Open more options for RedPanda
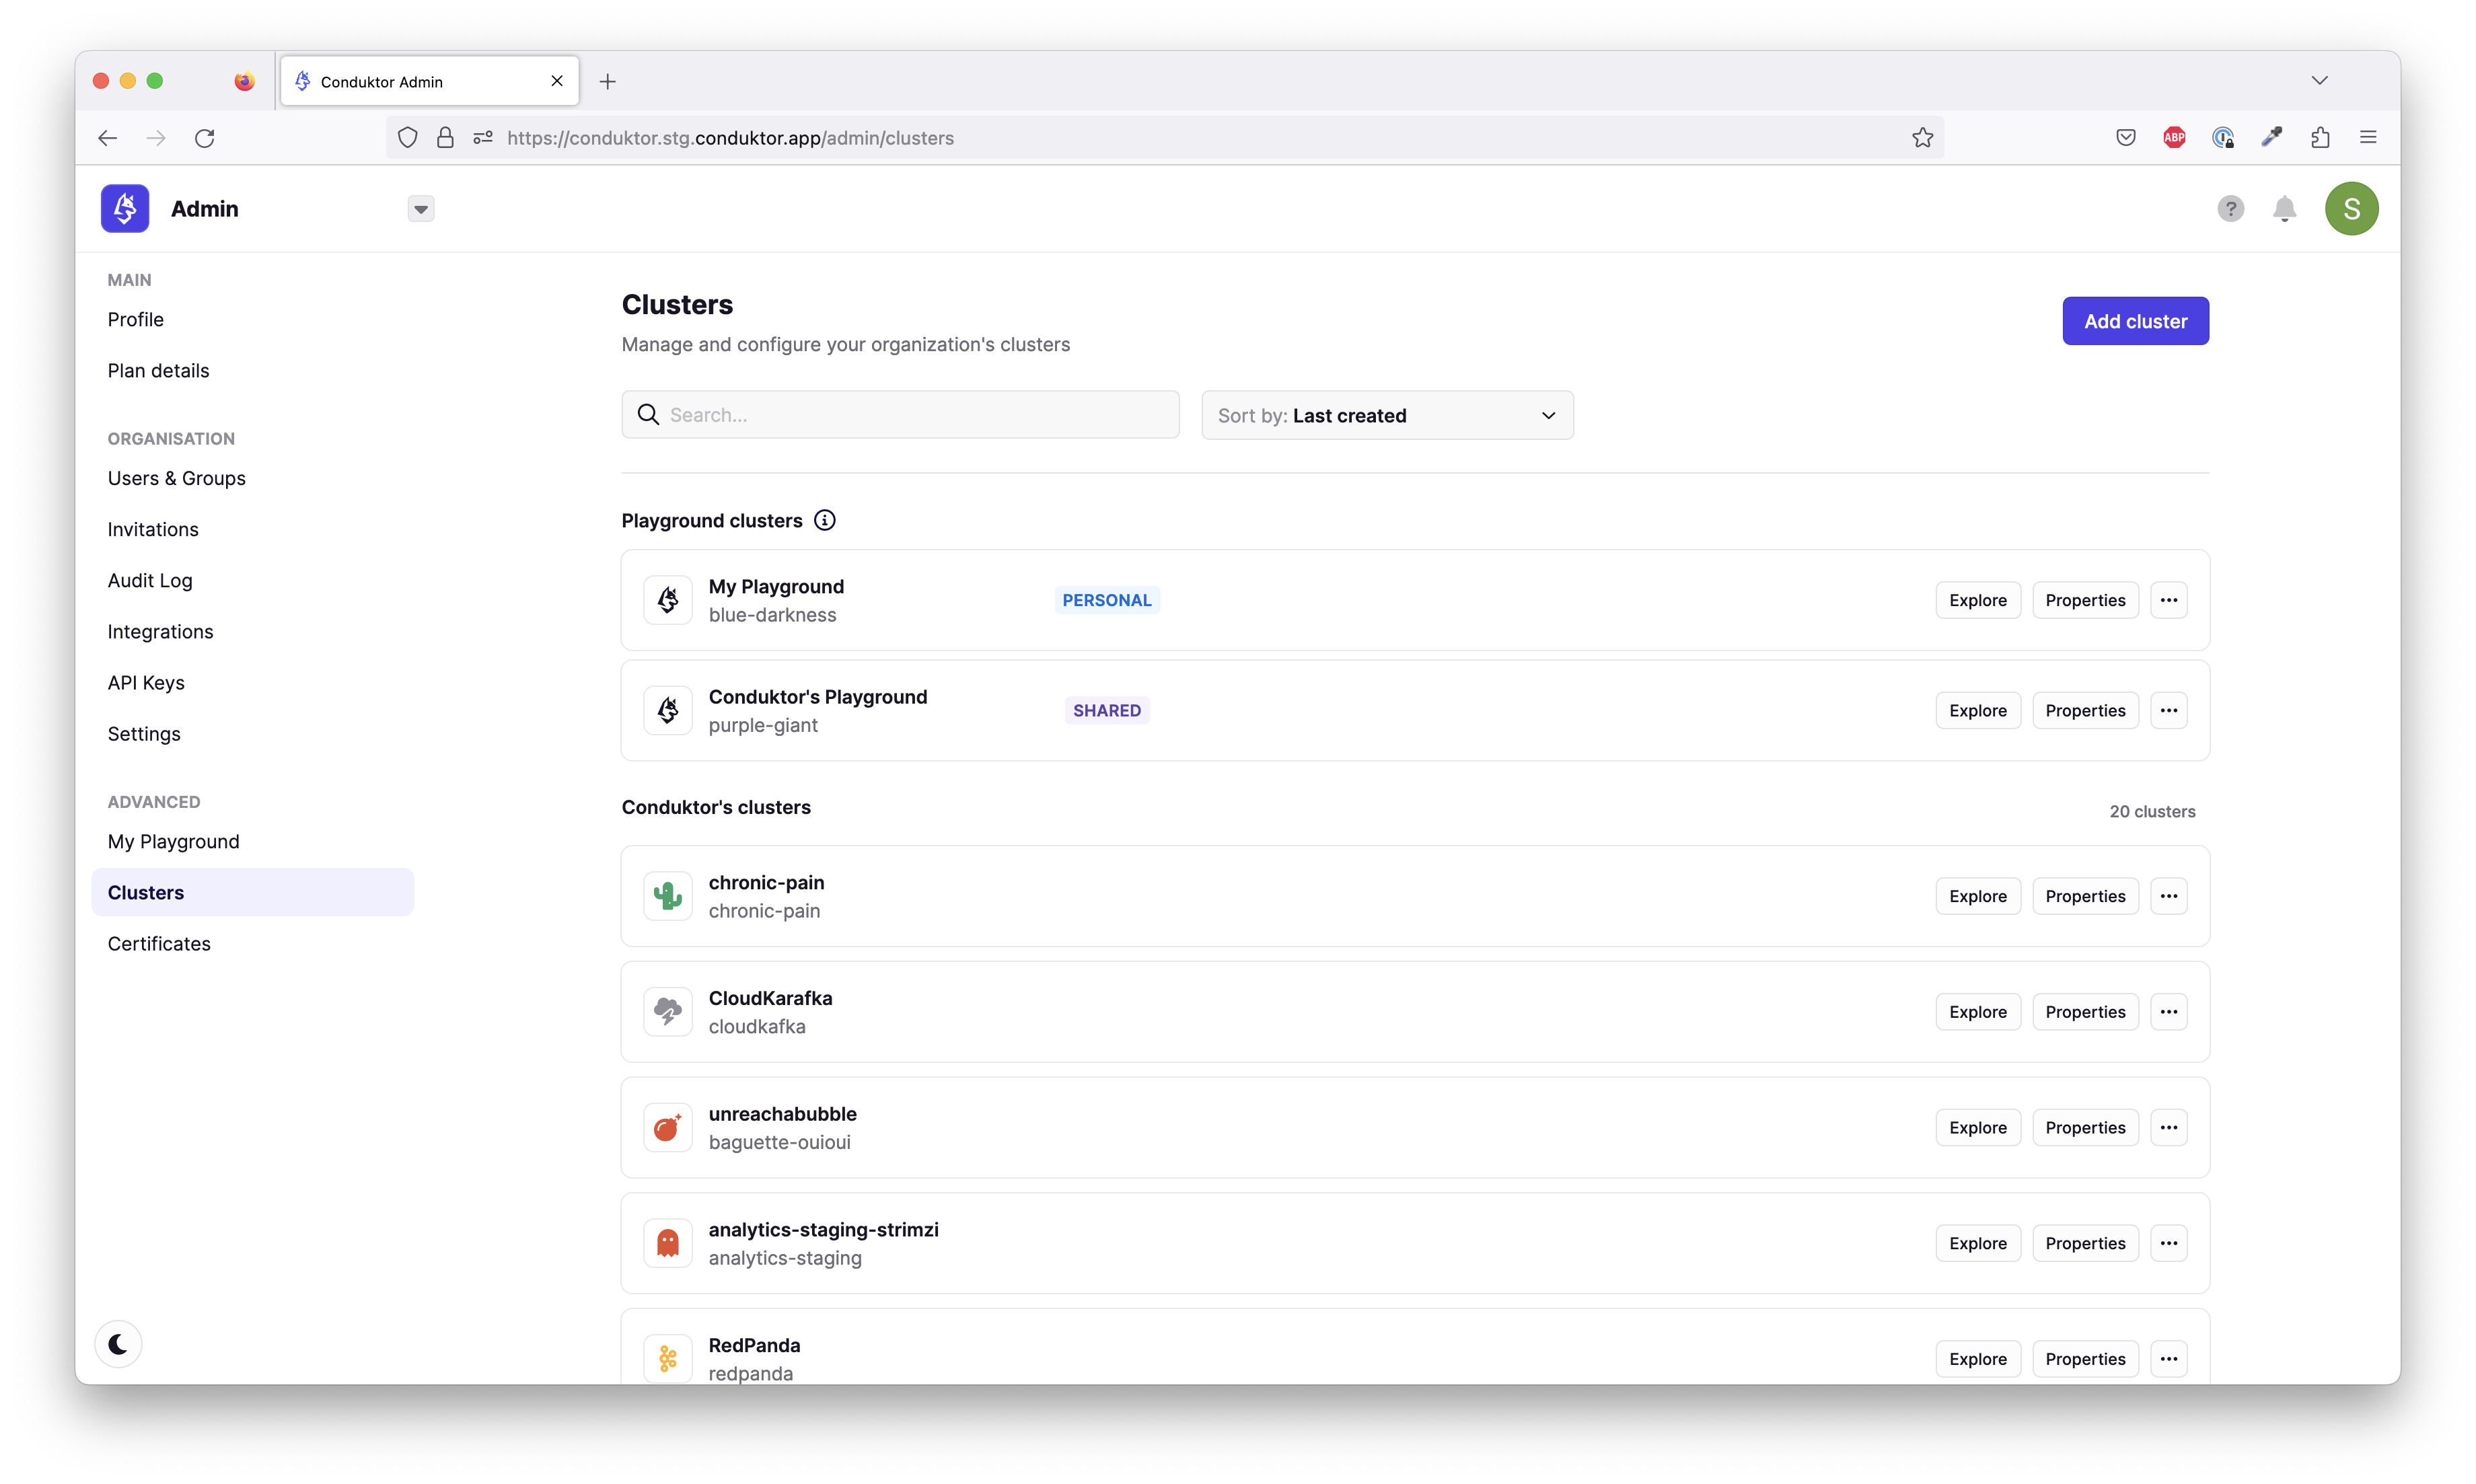The image size is (2476, 1484). [2168, 1358]
